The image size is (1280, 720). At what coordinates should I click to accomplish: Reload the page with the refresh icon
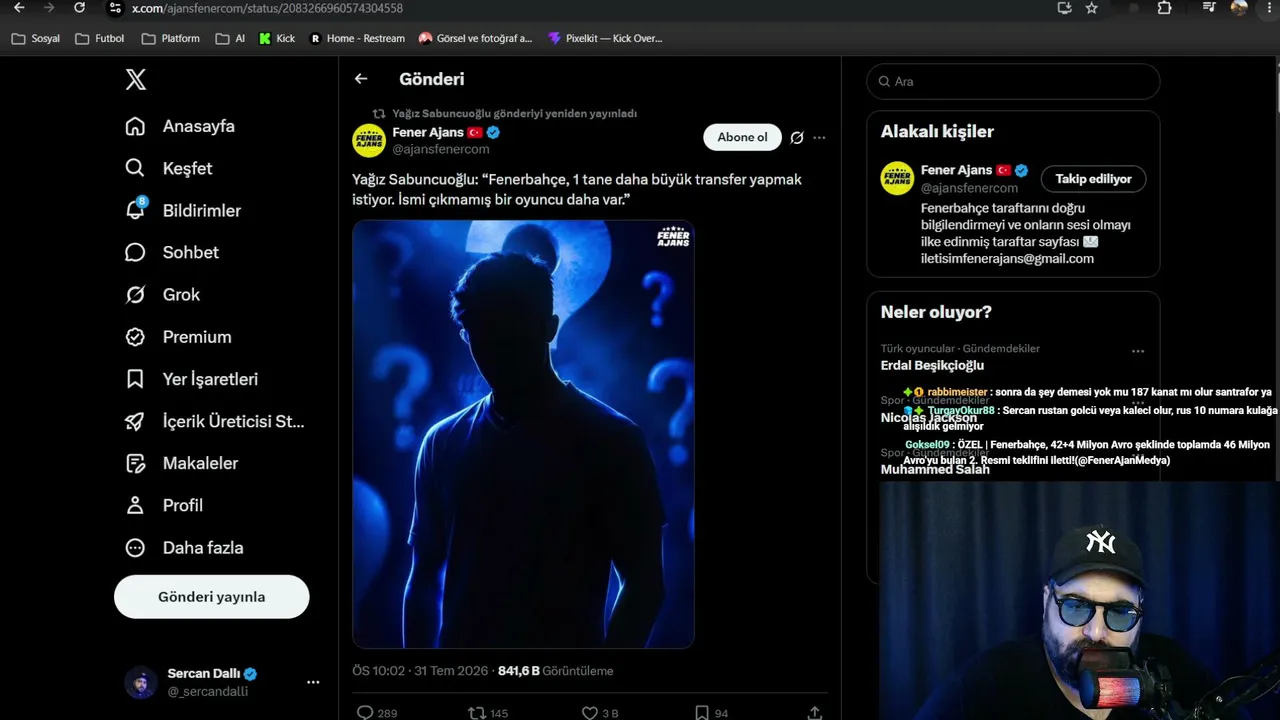[x=80, y=8]
